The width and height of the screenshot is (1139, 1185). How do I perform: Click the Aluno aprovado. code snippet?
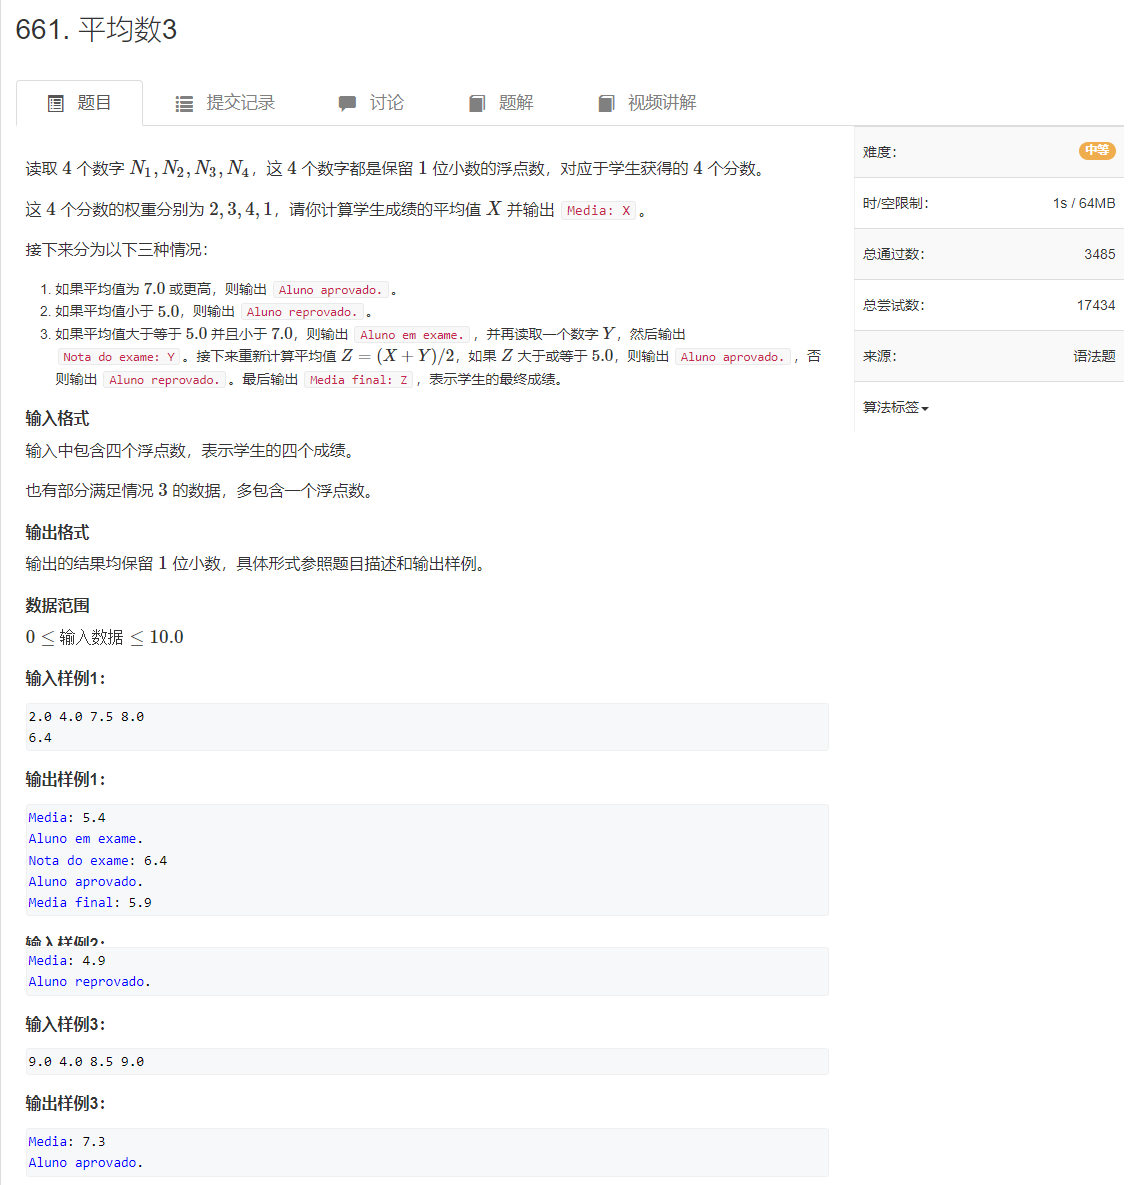coord(330,289)
